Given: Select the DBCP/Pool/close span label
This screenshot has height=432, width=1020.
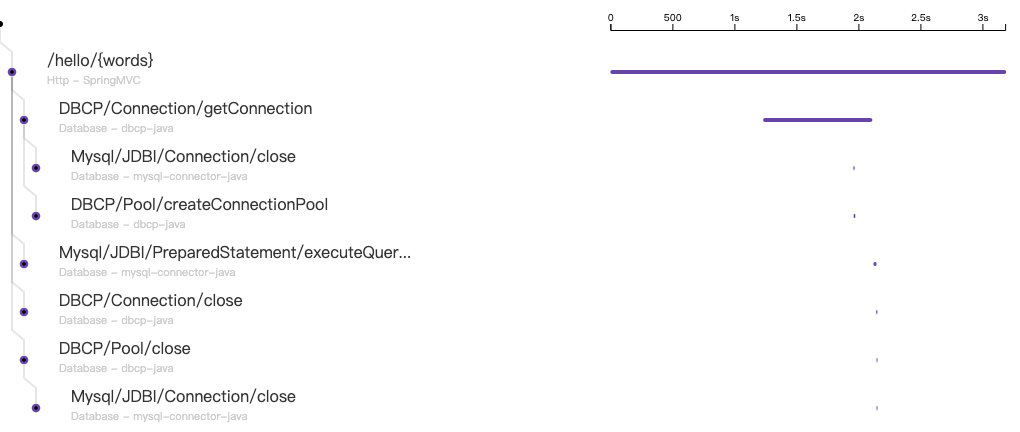Looking at the screenshot, I should [124, 349].
